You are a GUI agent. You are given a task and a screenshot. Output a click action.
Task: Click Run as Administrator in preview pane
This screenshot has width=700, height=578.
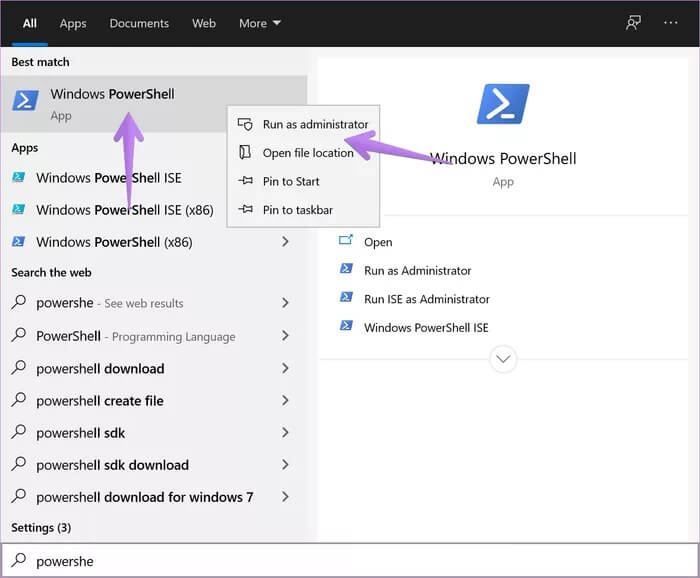[417, 270]
